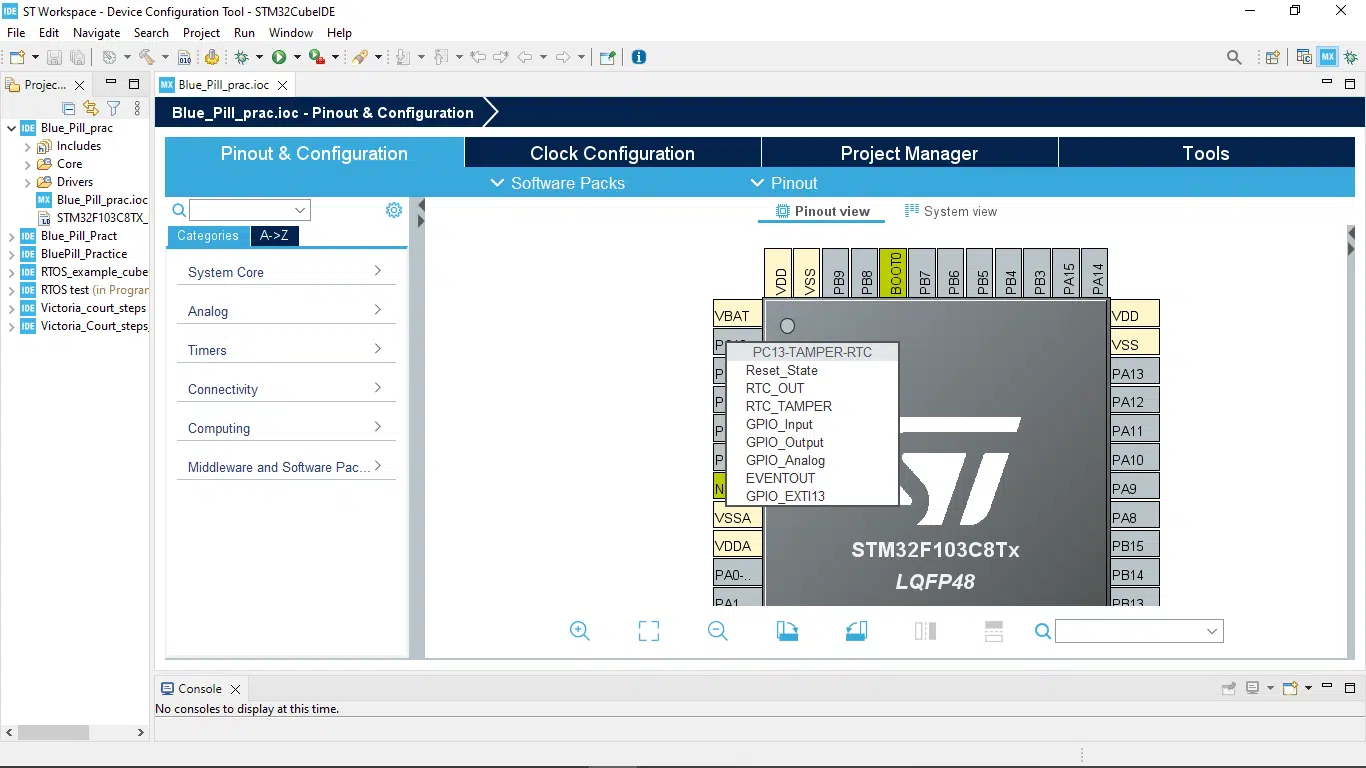This screenshot has width=1366, height=768.
Task: Expand the Software Packs dropdown
Action: 557,183
